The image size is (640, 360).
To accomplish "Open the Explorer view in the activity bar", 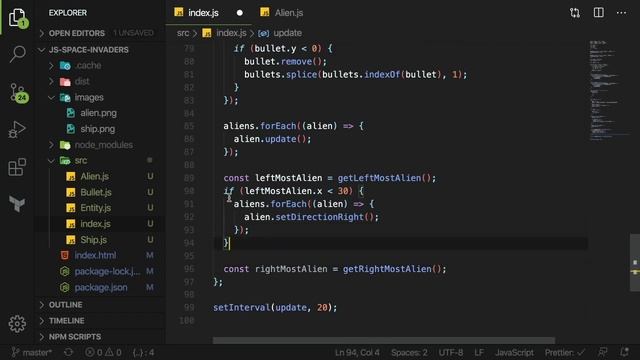I will pyautogui.click(x=17, y=17).
